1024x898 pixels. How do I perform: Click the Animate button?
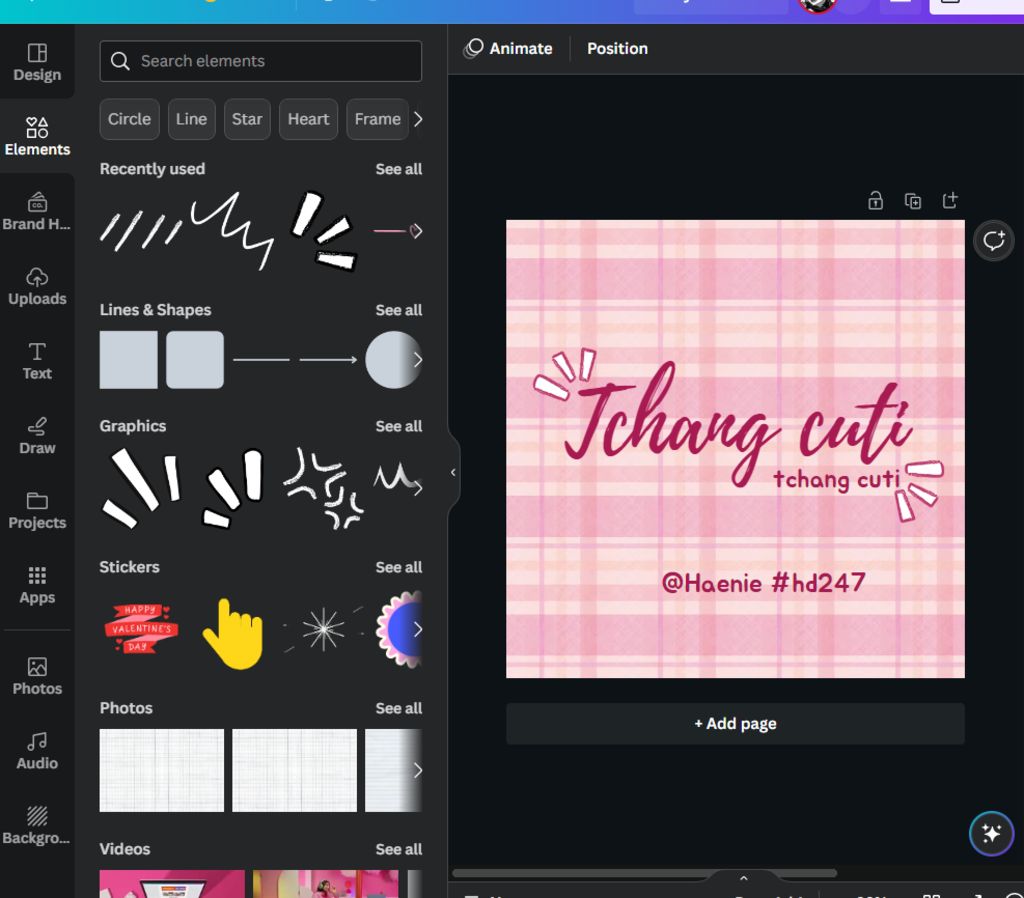509,48
